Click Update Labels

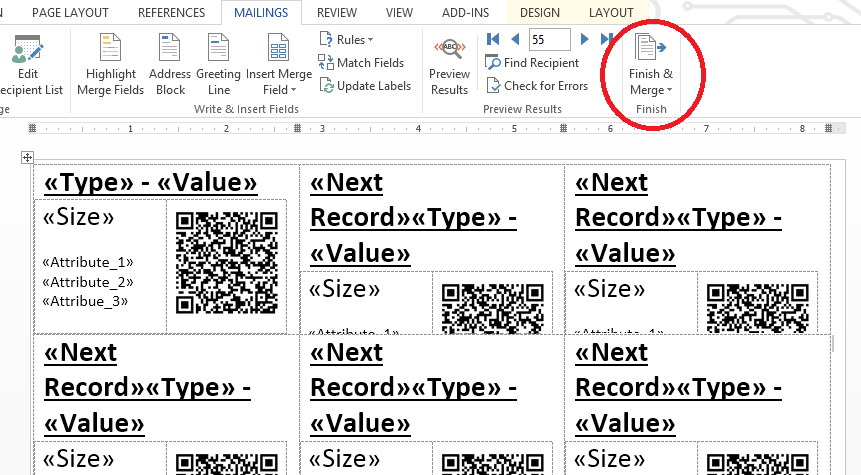(365, 86)
